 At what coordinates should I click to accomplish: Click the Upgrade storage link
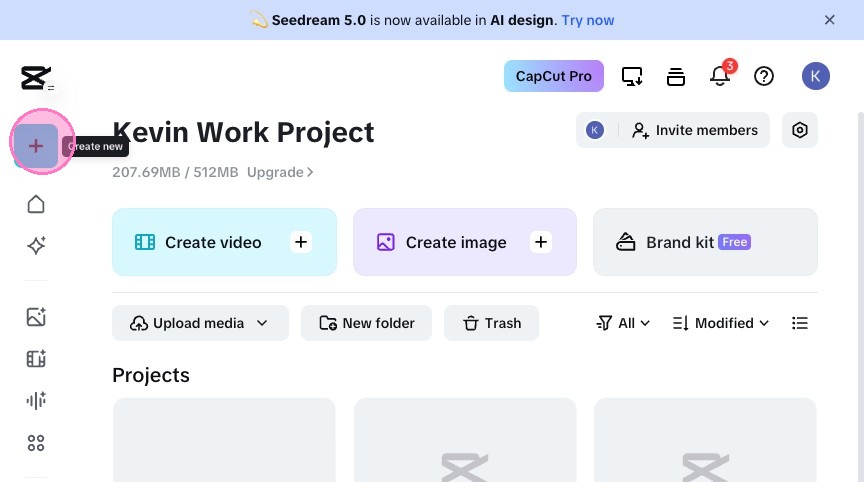pyautogui.click(x=280, y=172)
